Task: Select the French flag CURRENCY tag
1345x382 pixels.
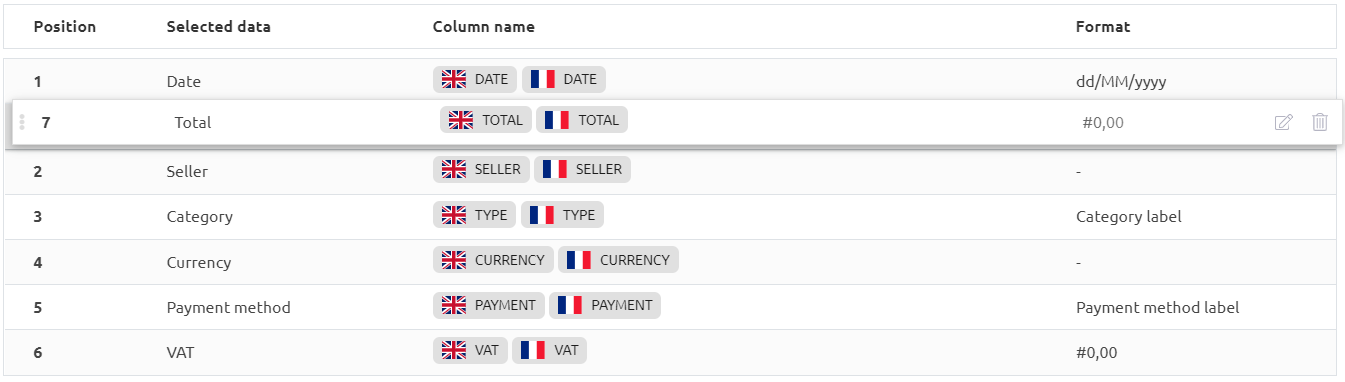Action: click(x=618, y=260)
